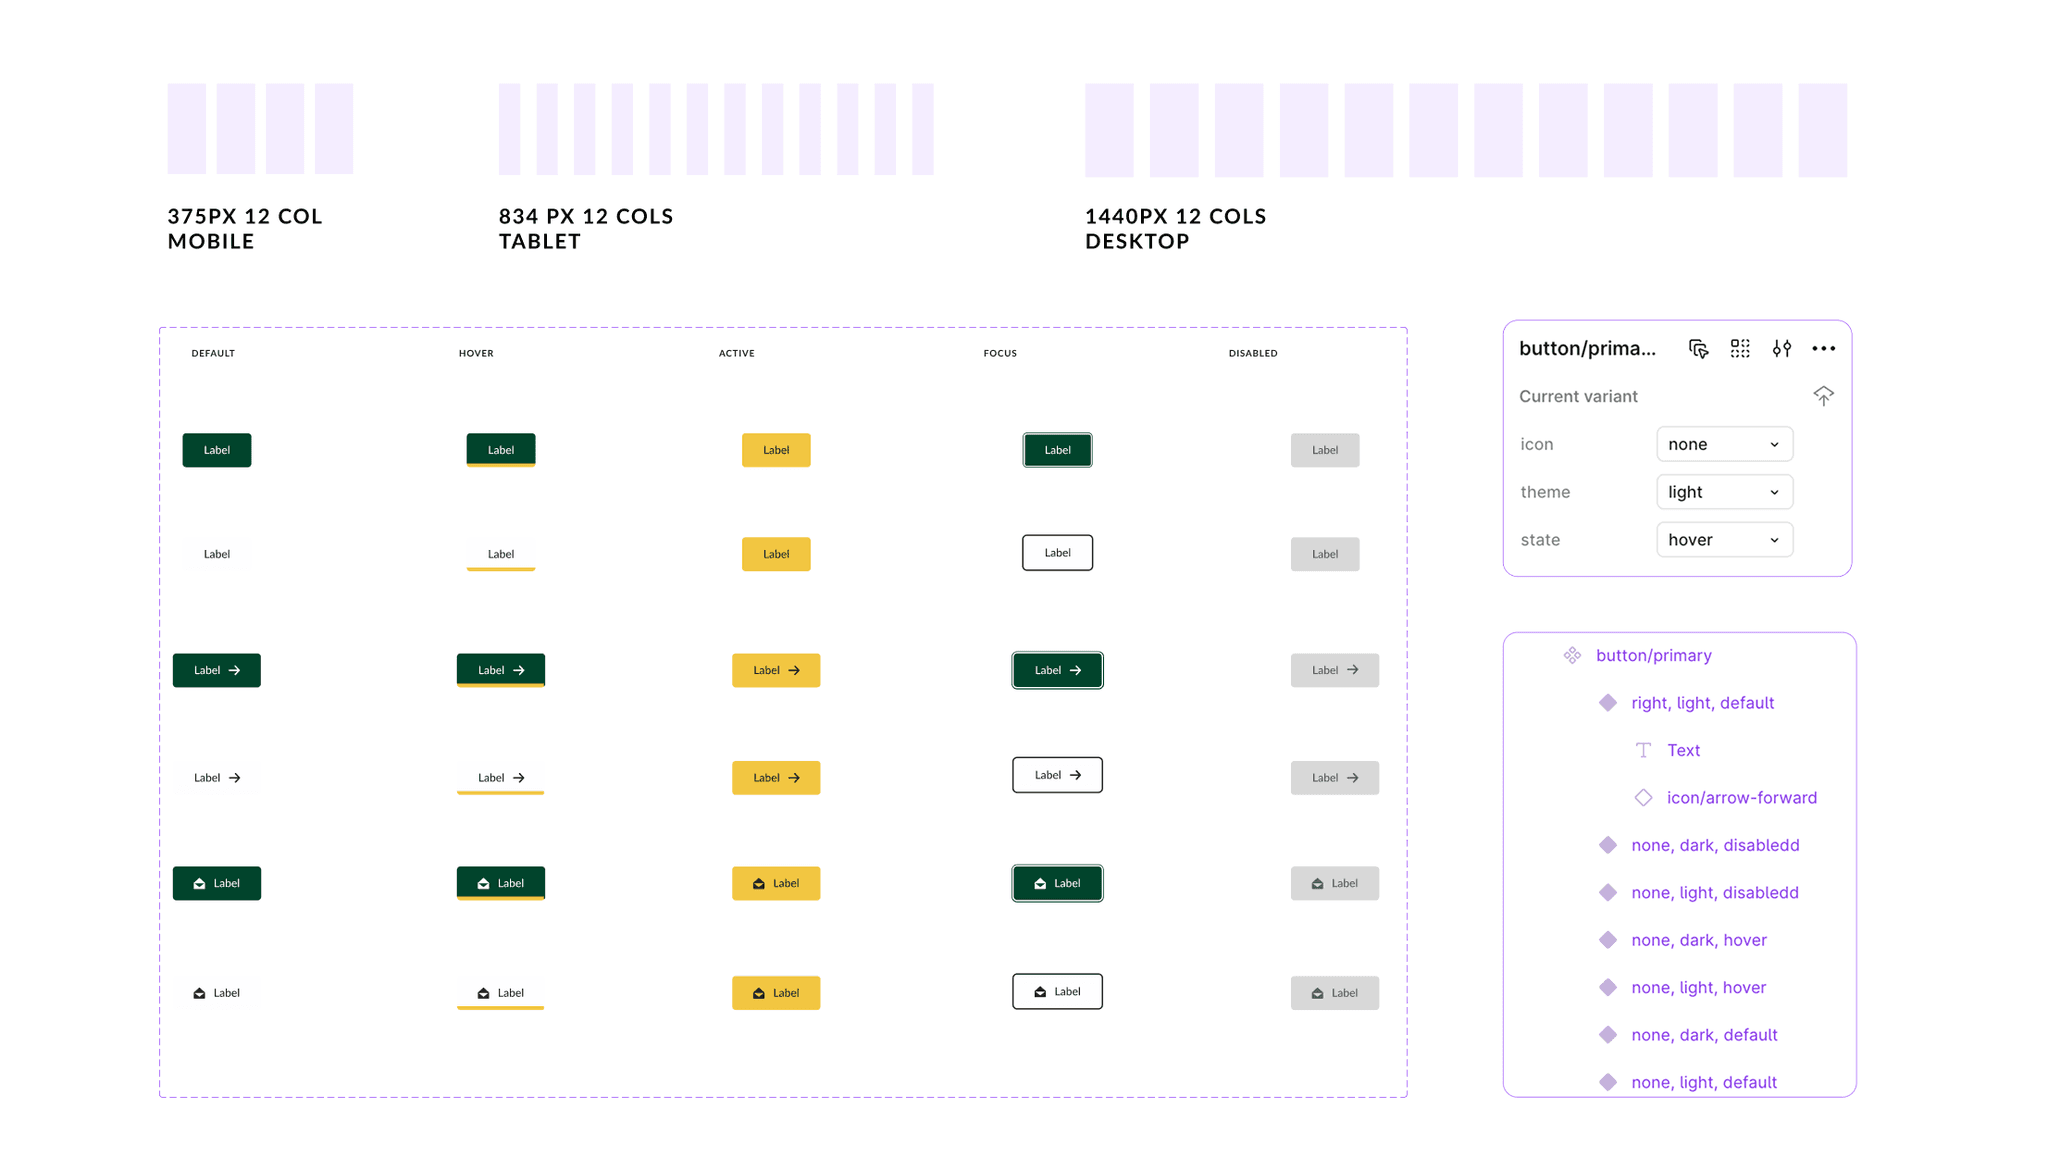Open the state dropdown set to hover
The height and width of the screenshot is (1173, 2048).
1724,540
